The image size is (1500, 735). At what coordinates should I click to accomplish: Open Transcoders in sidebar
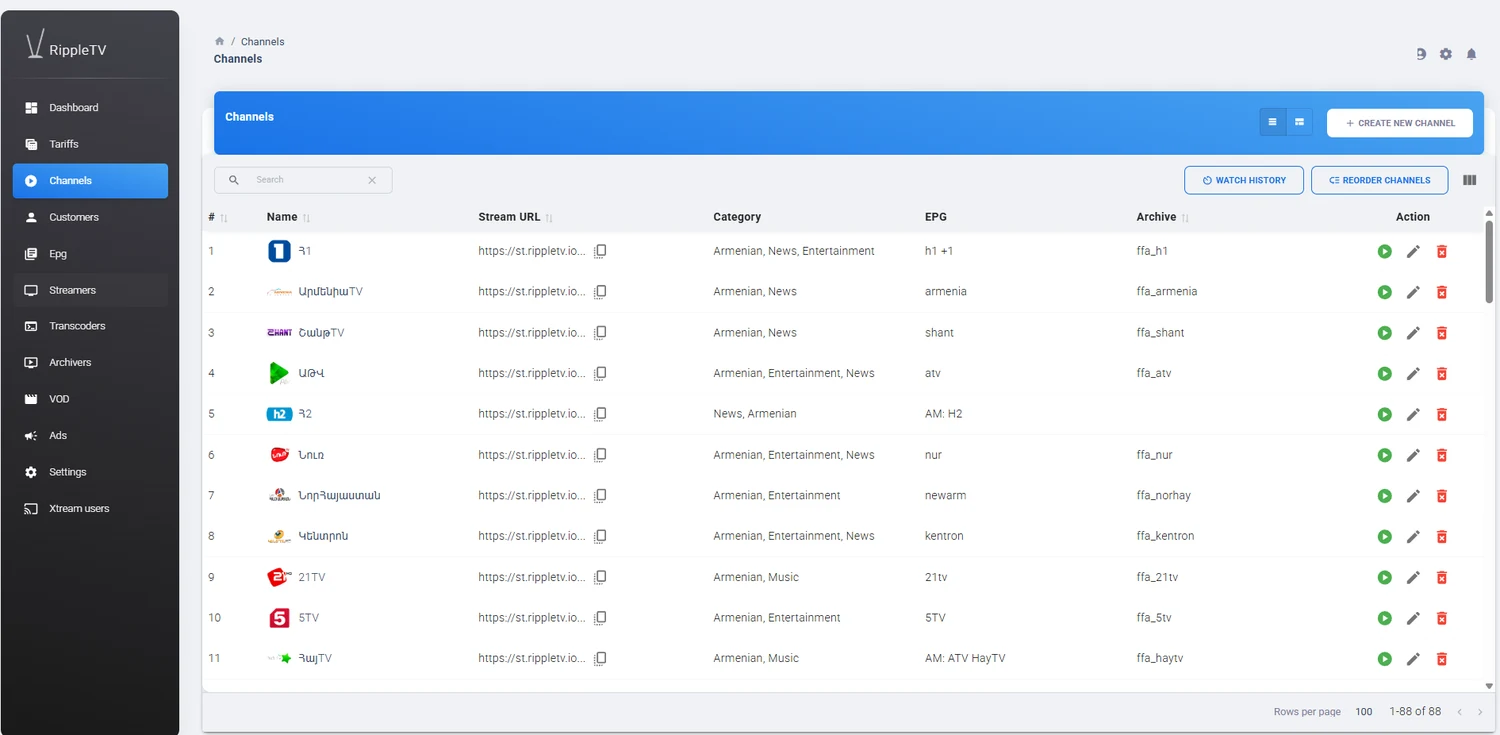[90, 326]
